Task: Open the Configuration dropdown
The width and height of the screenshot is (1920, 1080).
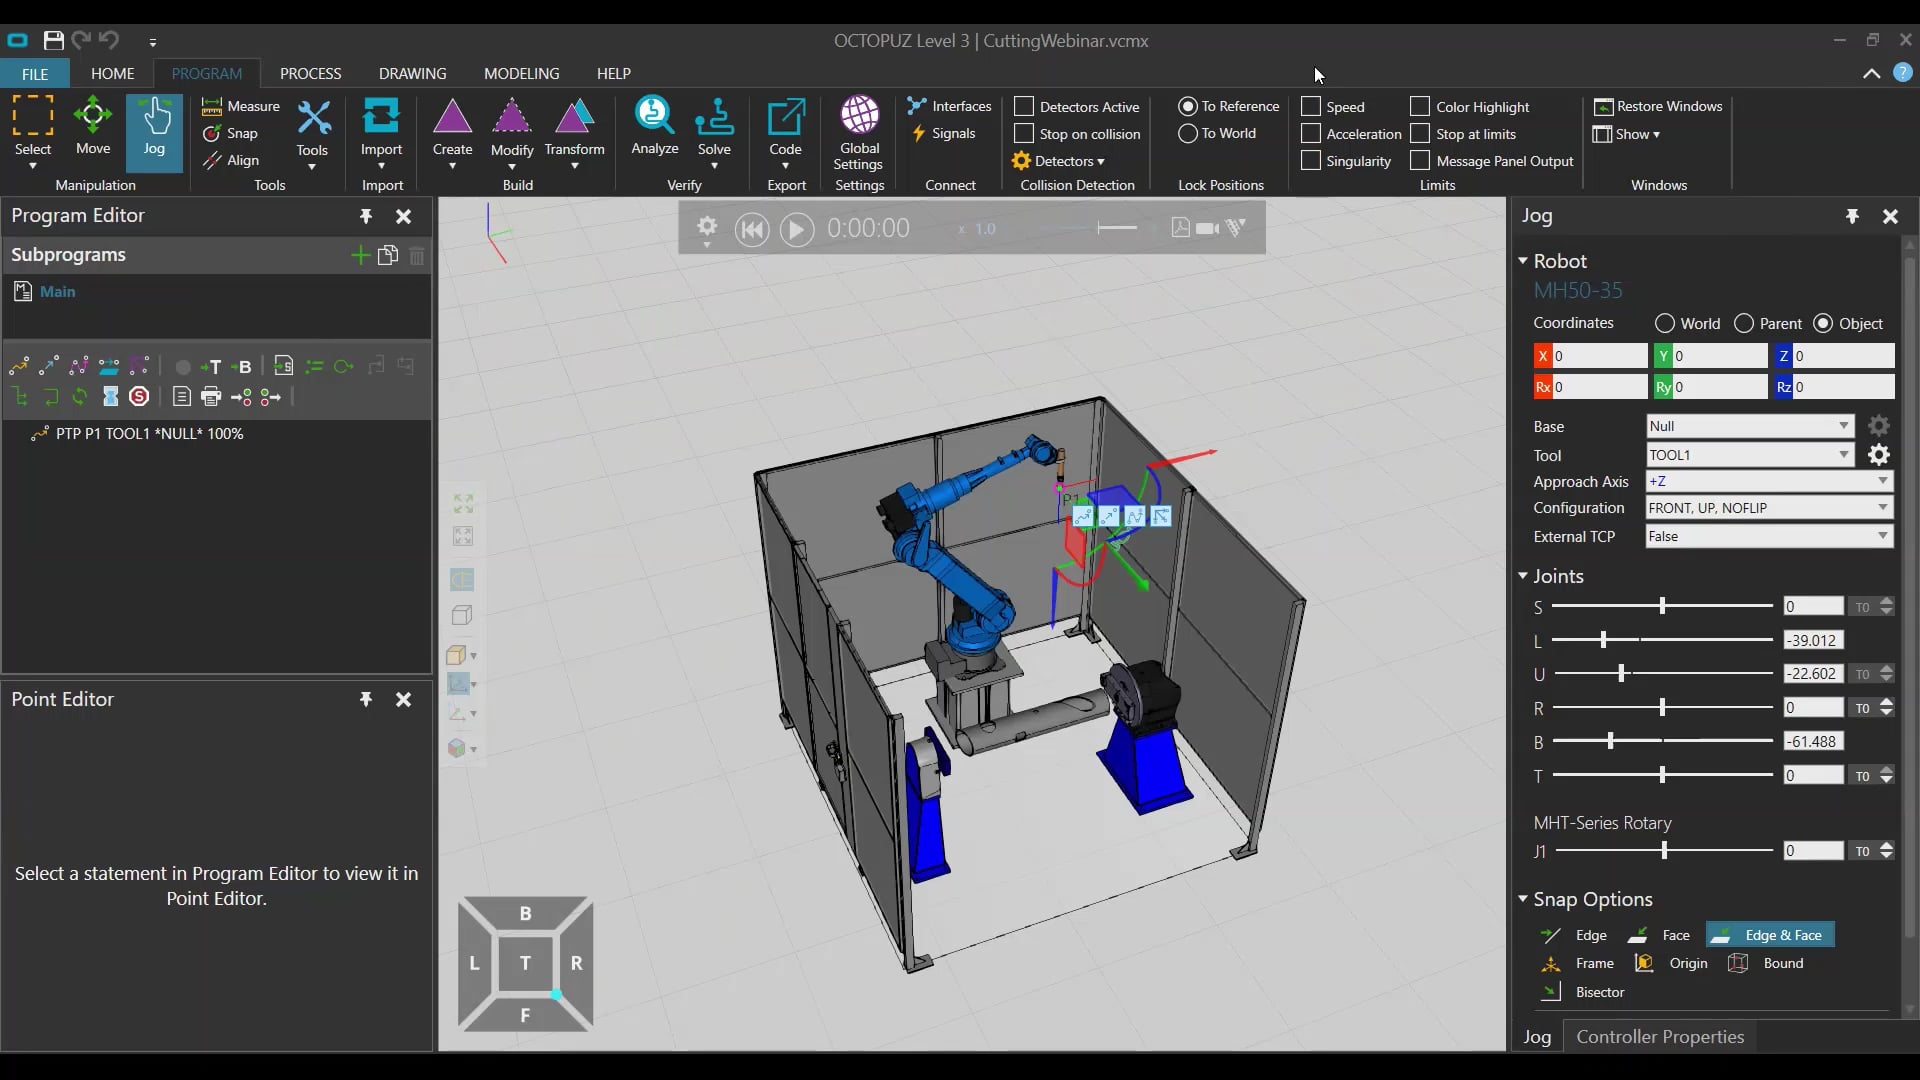Action: coord(1770,508)
